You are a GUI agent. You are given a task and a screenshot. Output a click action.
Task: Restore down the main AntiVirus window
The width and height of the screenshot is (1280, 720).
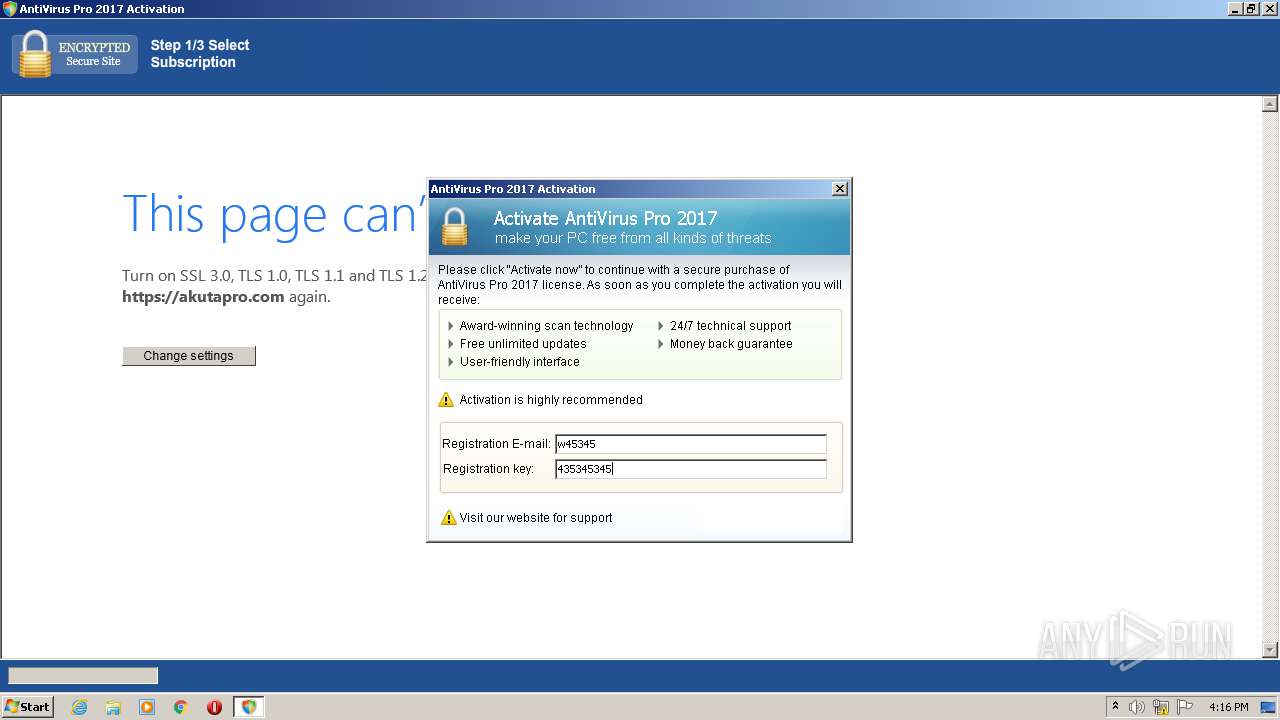tap(1251, 9)
